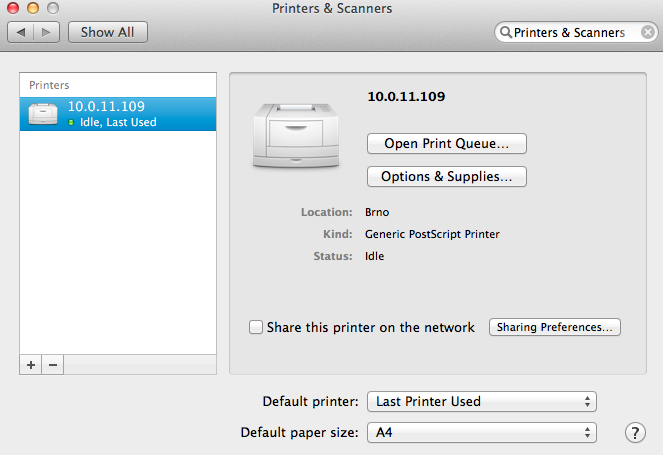The image size is (663, 455).
Task: Clear the search field with the x icon
Action: coord(647,32)
